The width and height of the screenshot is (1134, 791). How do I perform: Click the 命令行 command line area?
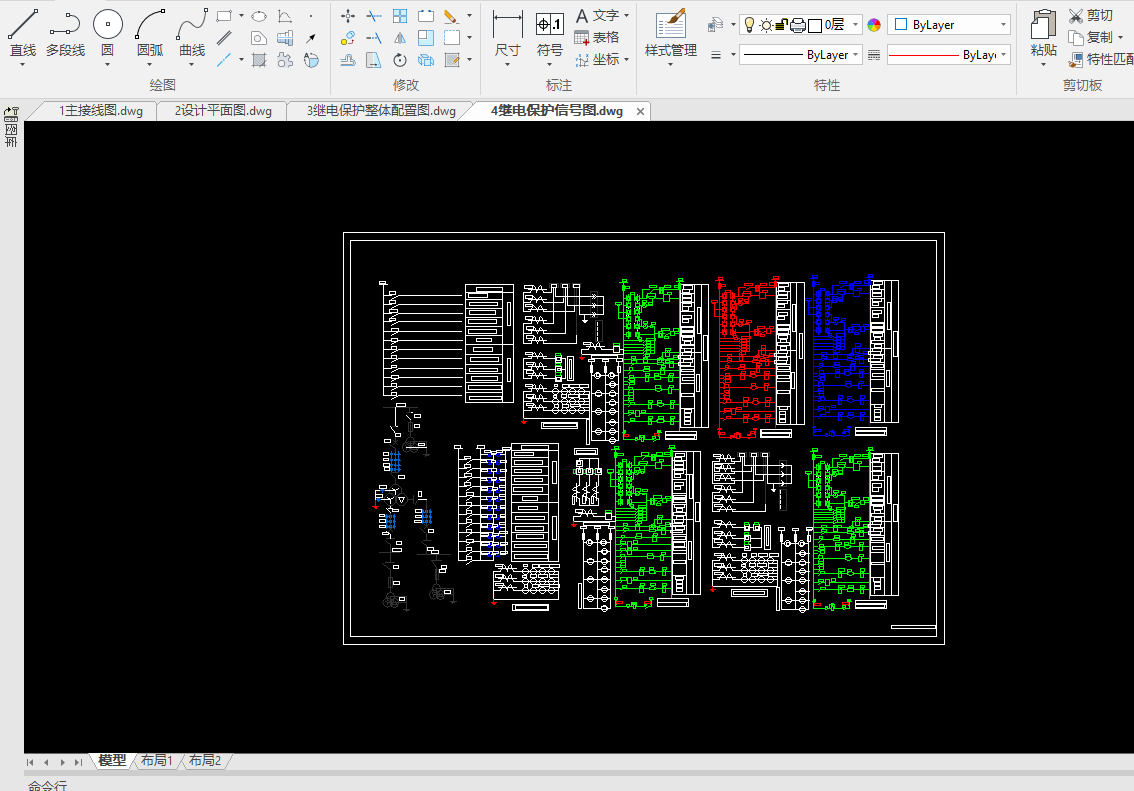48,785
